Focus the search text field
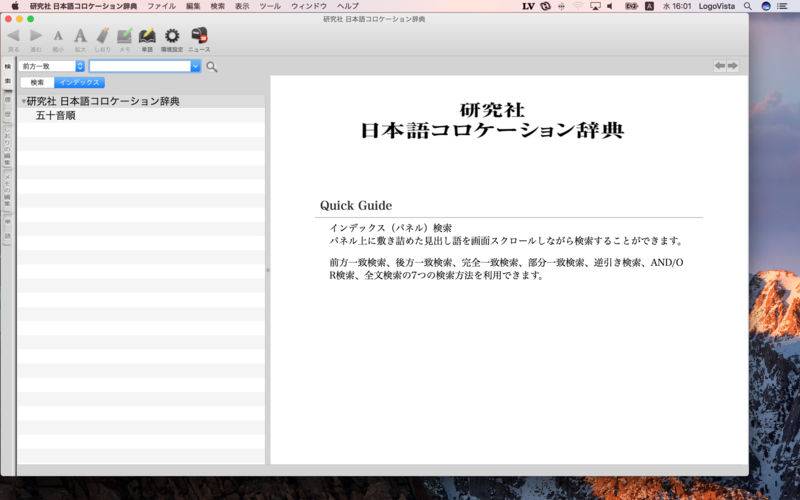The height and width of the screenshot is (500, 800). tap(140, 66)
